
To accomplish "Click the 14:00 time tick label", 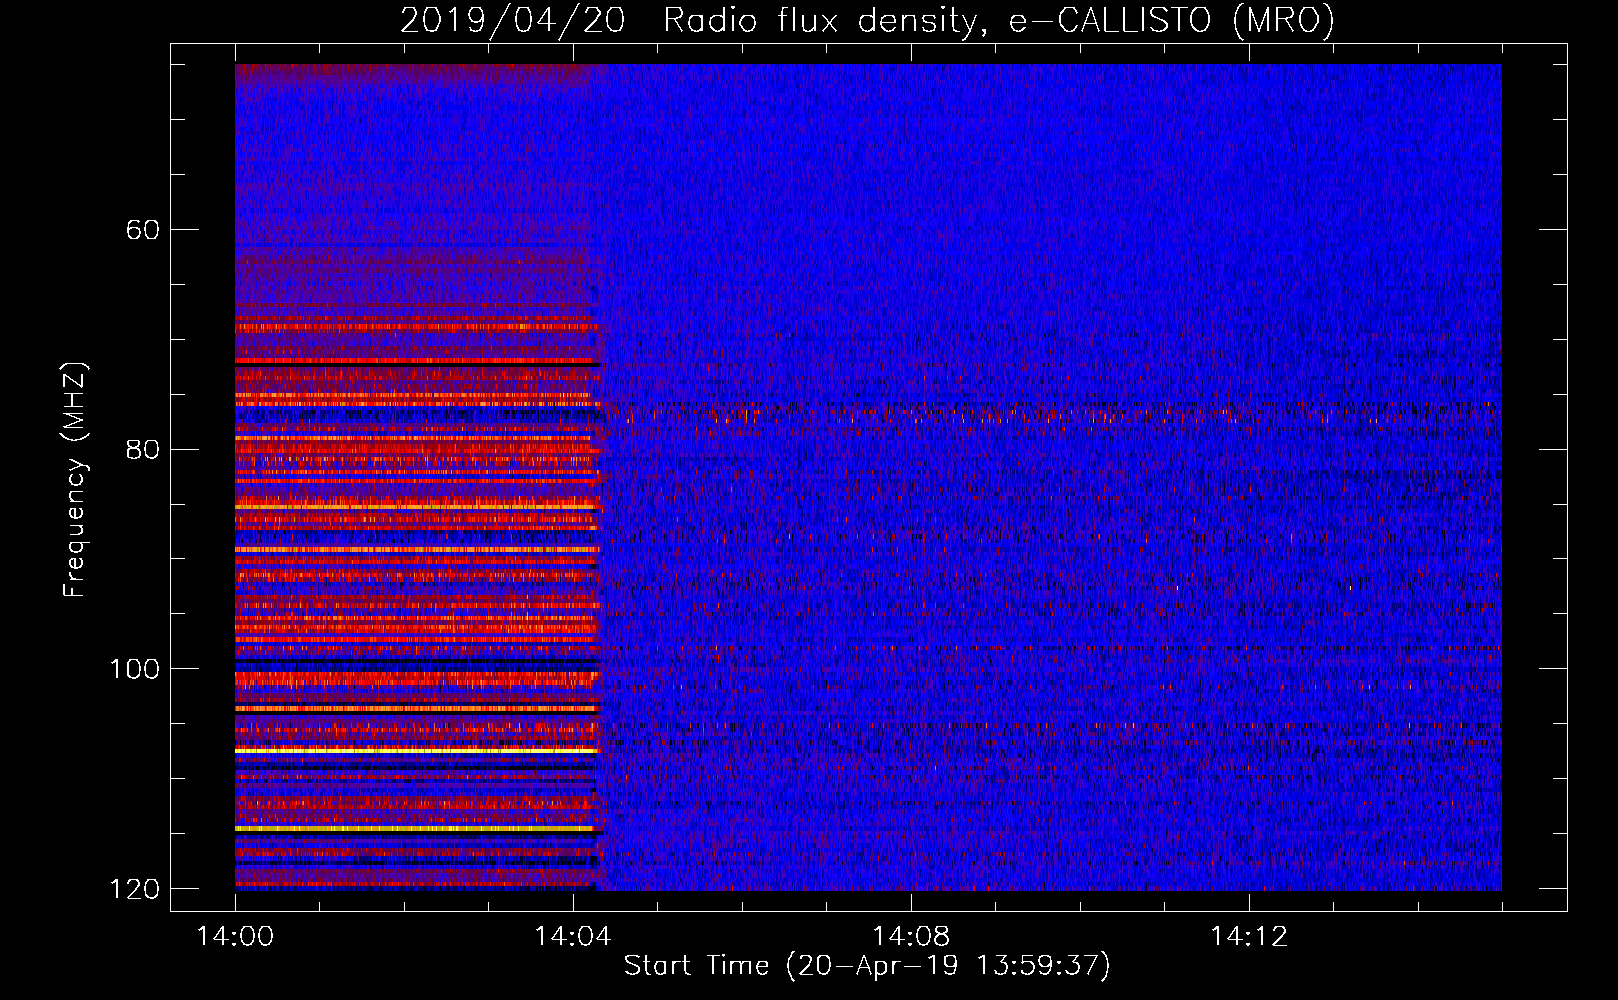I will point(235,937).
